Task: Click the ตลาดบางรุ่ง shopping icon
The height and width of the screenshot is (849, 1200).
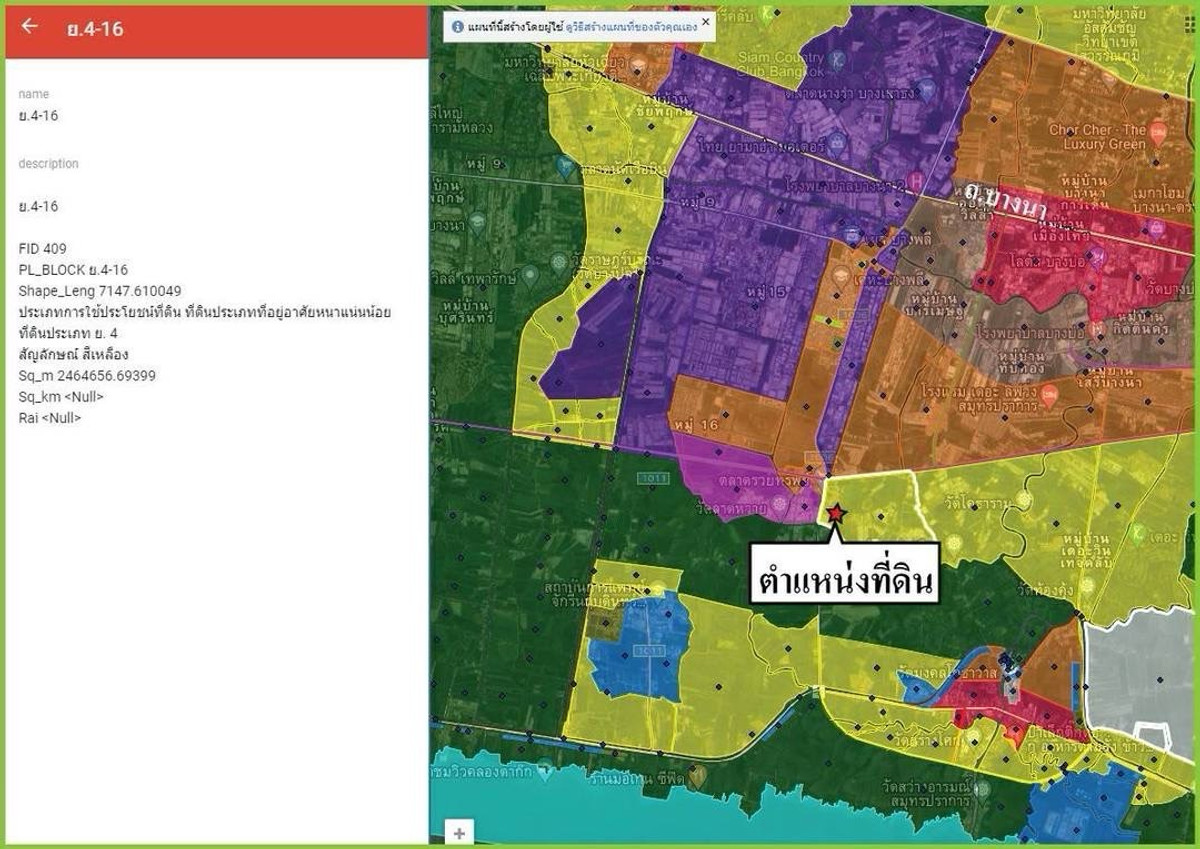Action: (x=926, y=87)
